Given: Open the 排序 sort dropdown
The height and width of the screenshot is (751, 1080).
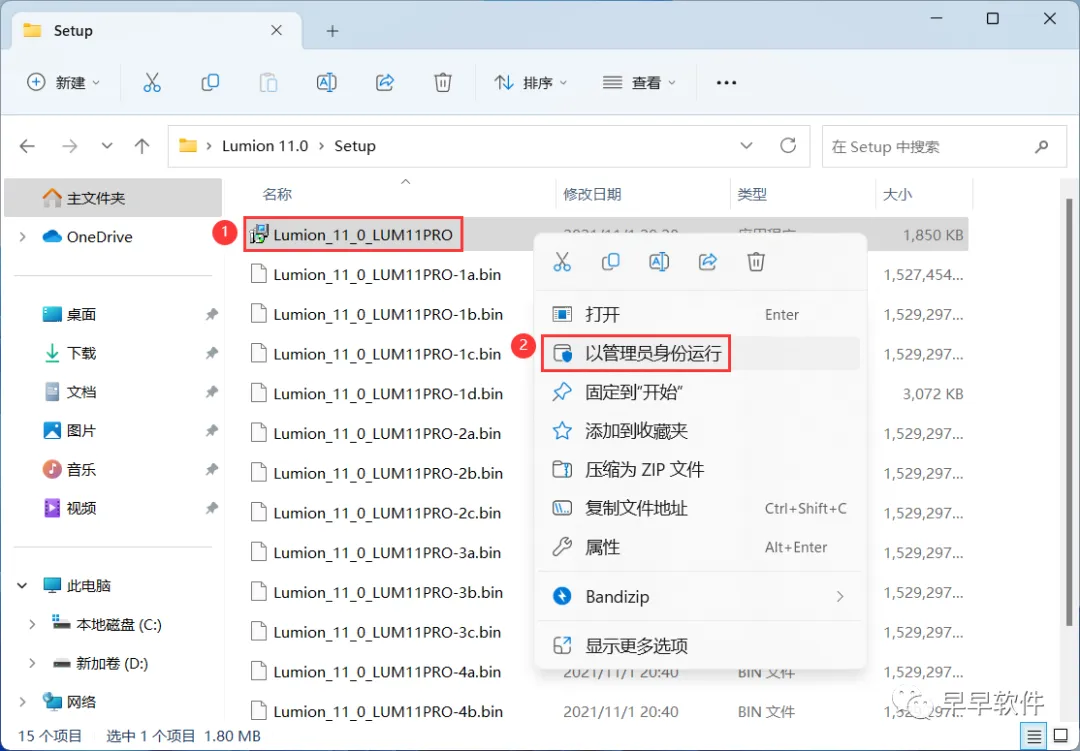Looking at the screenshot, I should click(530, 83).
